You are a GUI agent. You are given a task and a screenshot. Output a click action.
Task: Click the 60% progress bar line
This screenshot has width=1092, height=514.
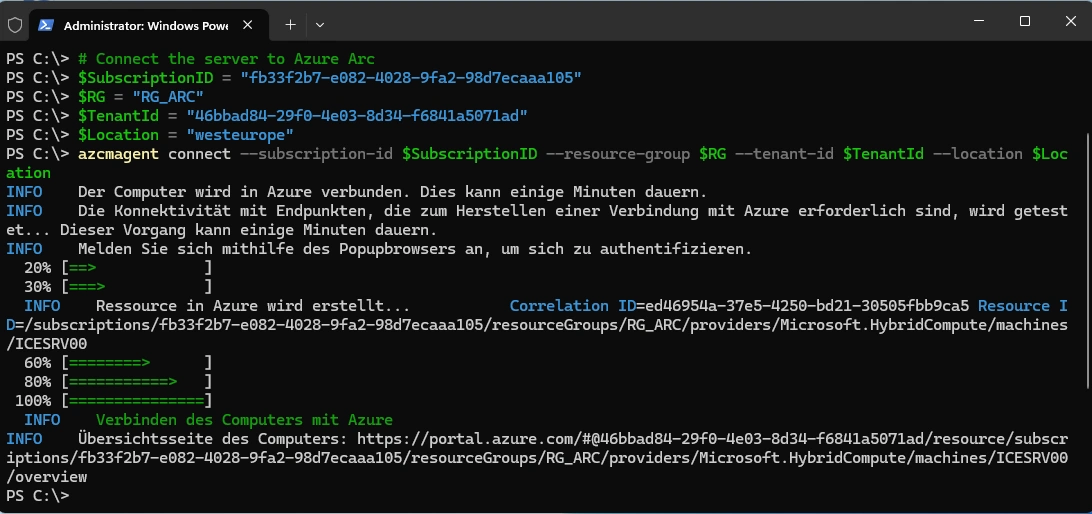tap(118, 362)
